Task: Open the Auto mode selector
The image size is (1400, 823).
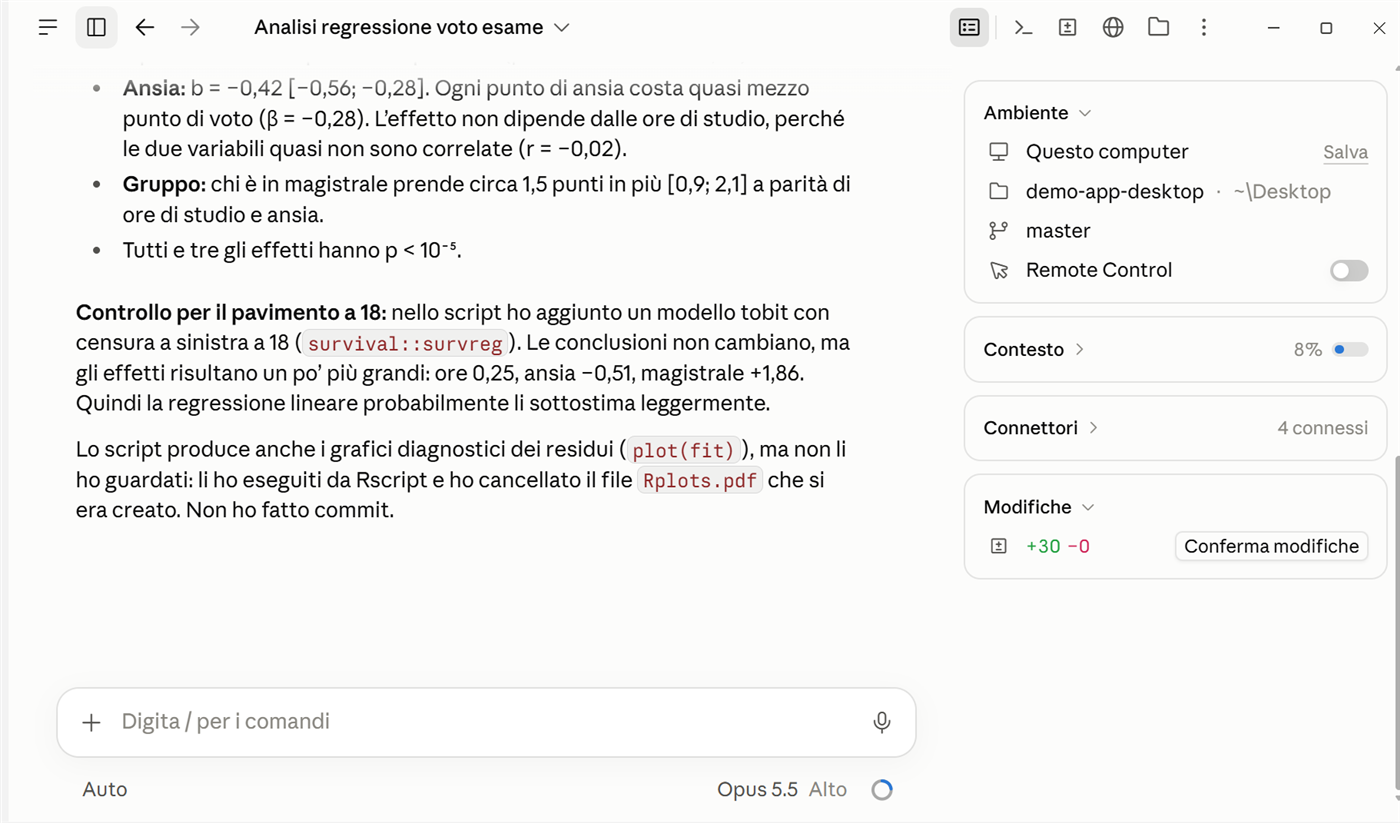Action: coord(105,790)
